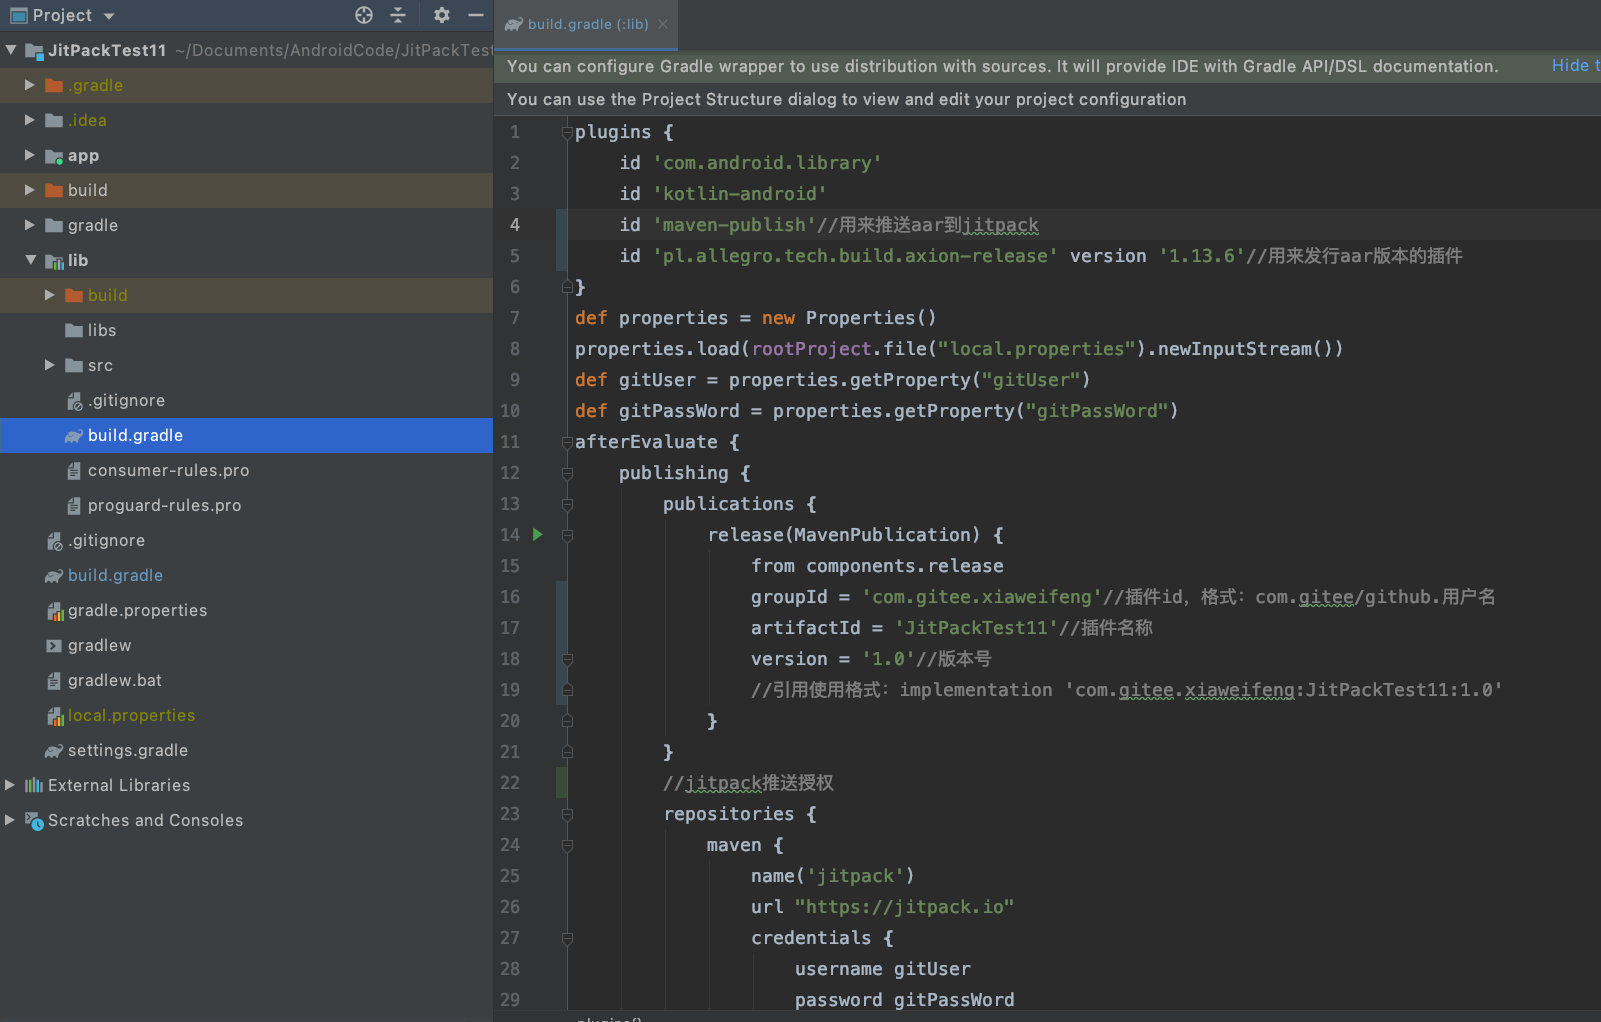Viewport: 1601px width, 1022px height.
Task: Click the https://jitpack.io URL in the code
Action: 901,907
